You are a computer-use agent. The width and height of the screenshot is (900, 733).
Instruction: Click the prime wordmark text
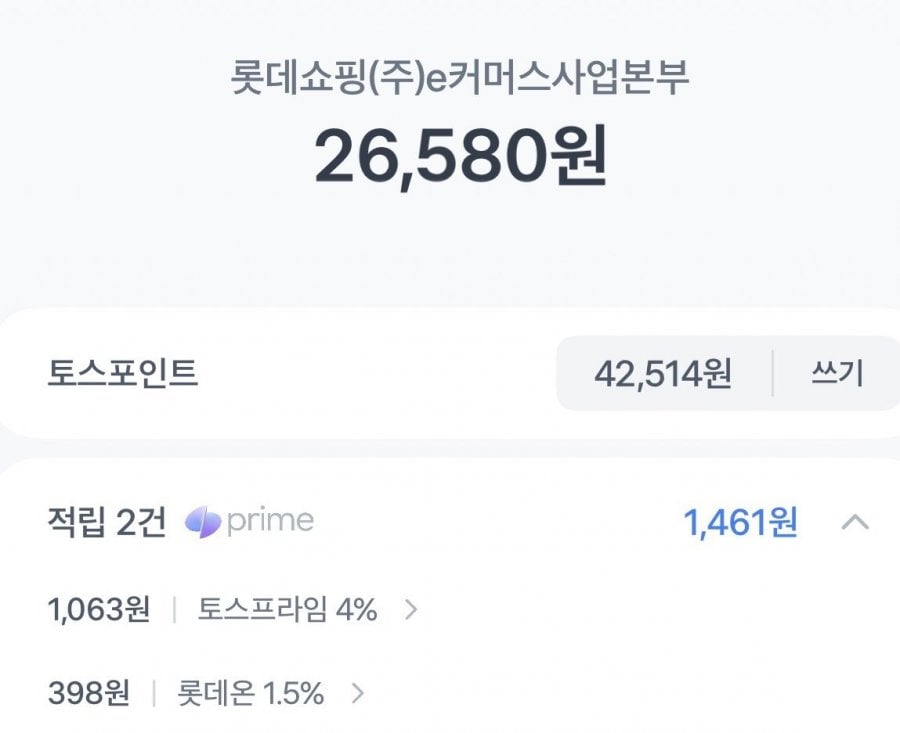click(x=270, y=522)
